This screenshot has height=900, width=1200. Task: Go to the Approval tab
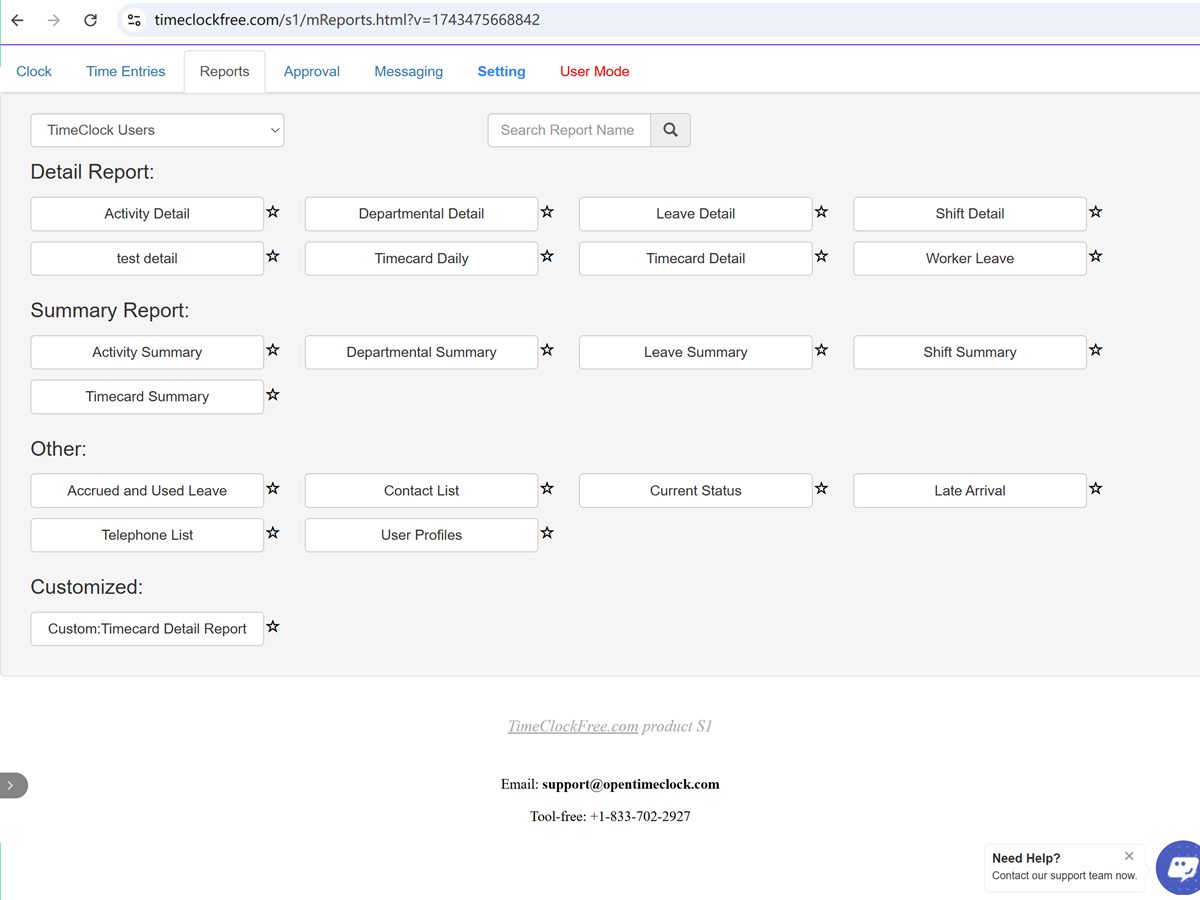[x=312, y=71]
